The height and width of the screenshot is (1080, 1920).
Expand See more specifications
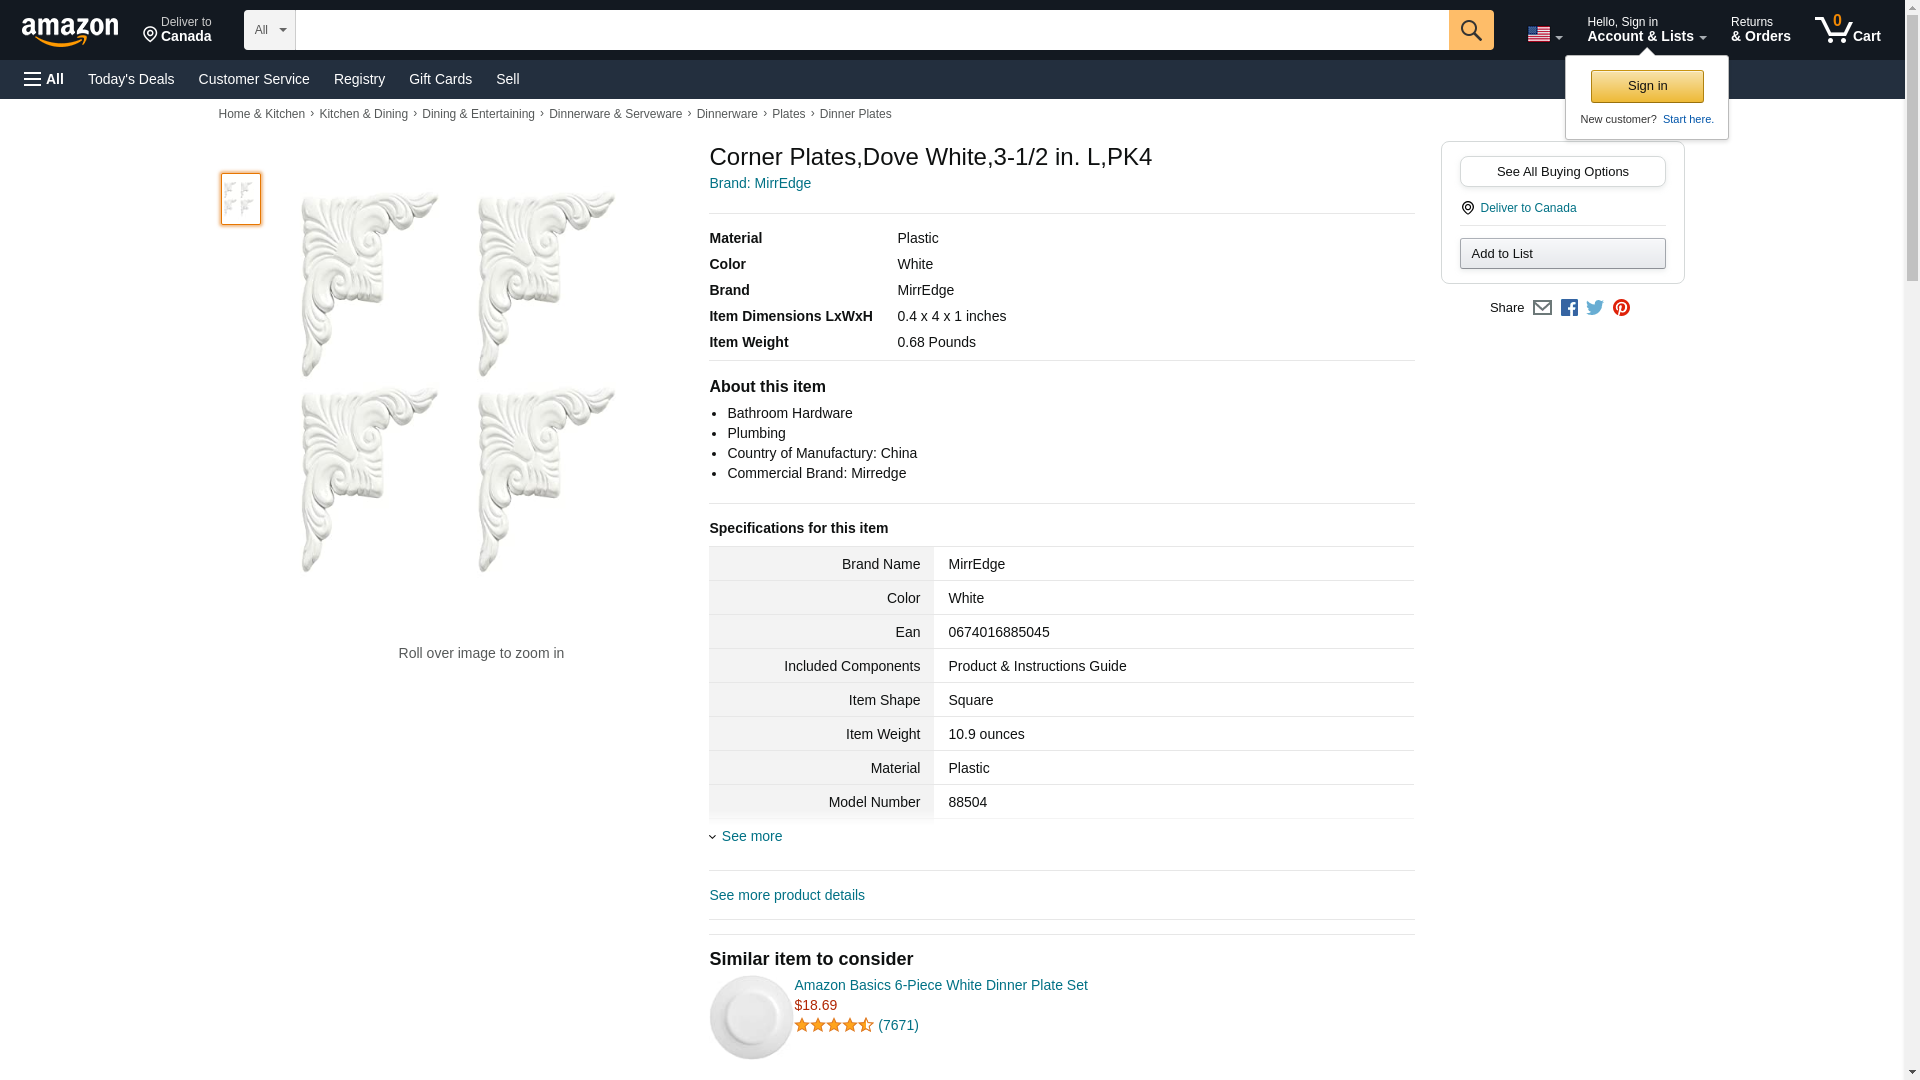[751, 836]
